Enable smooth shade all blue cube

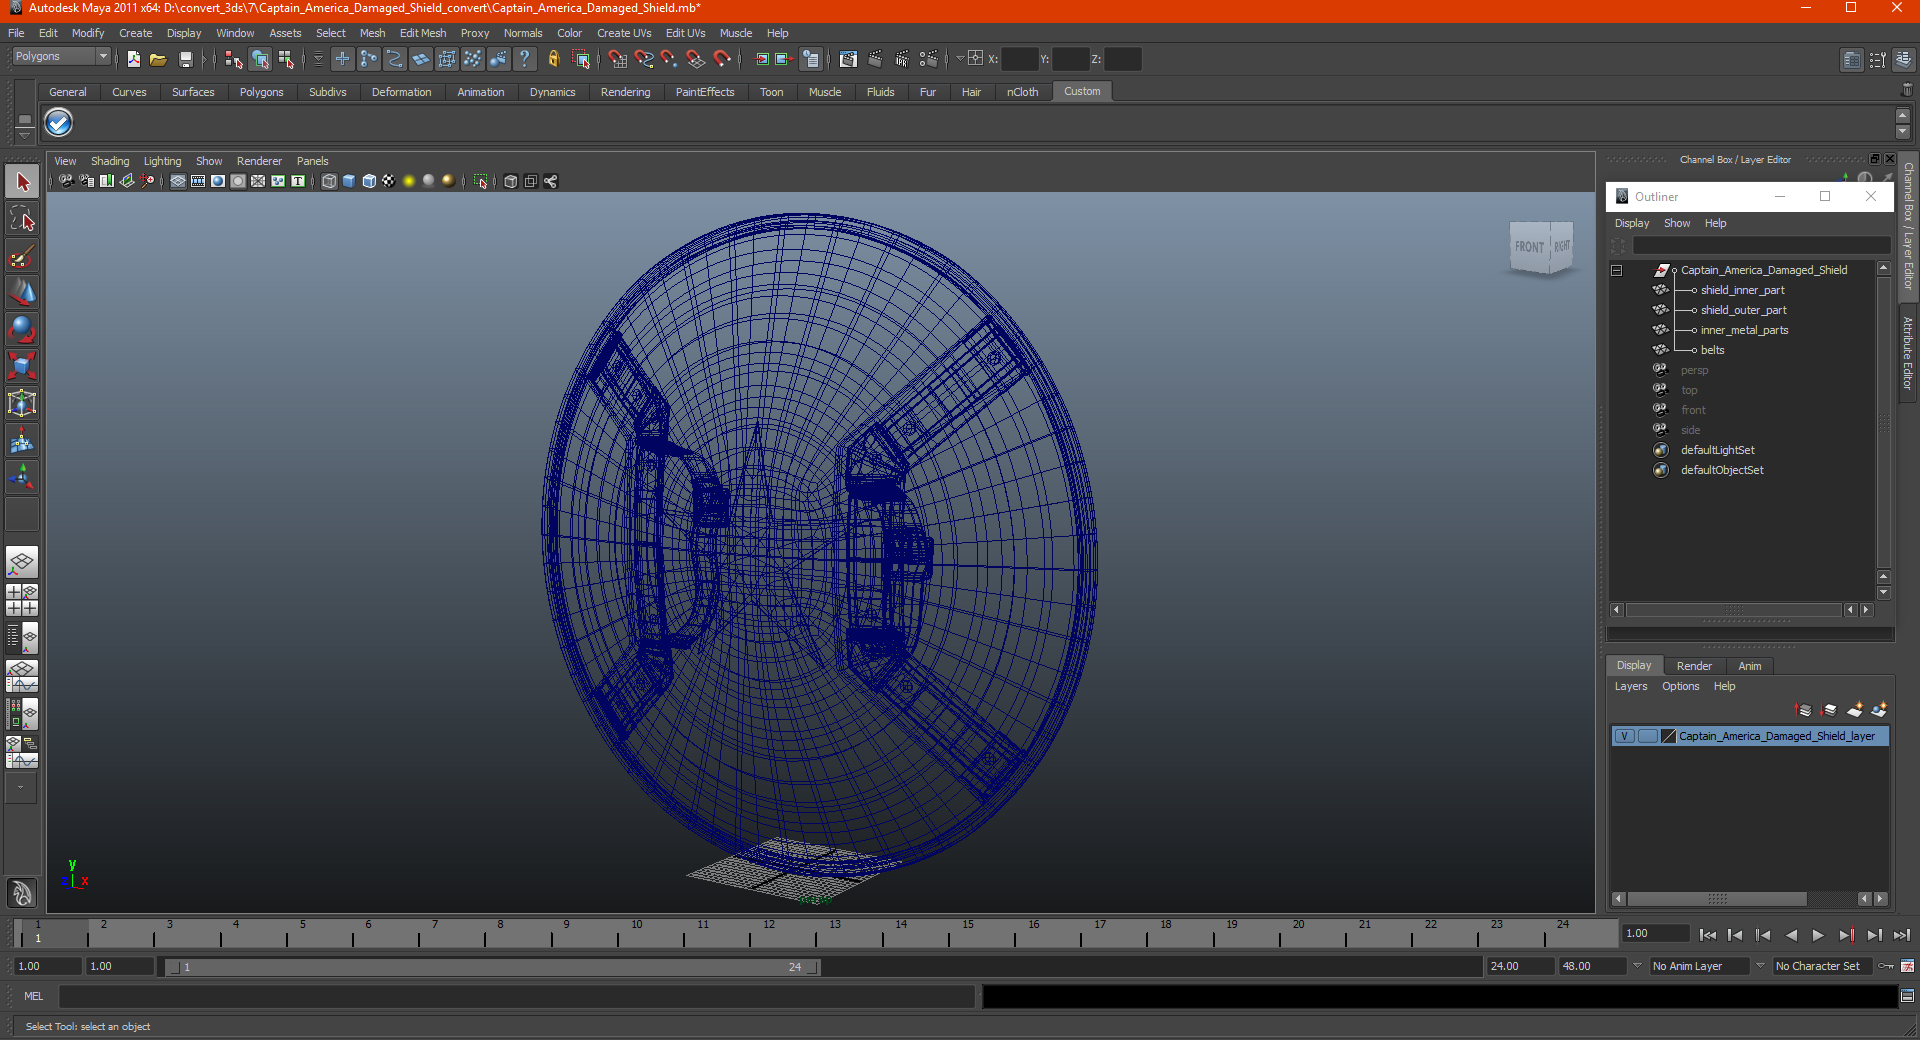349,181
